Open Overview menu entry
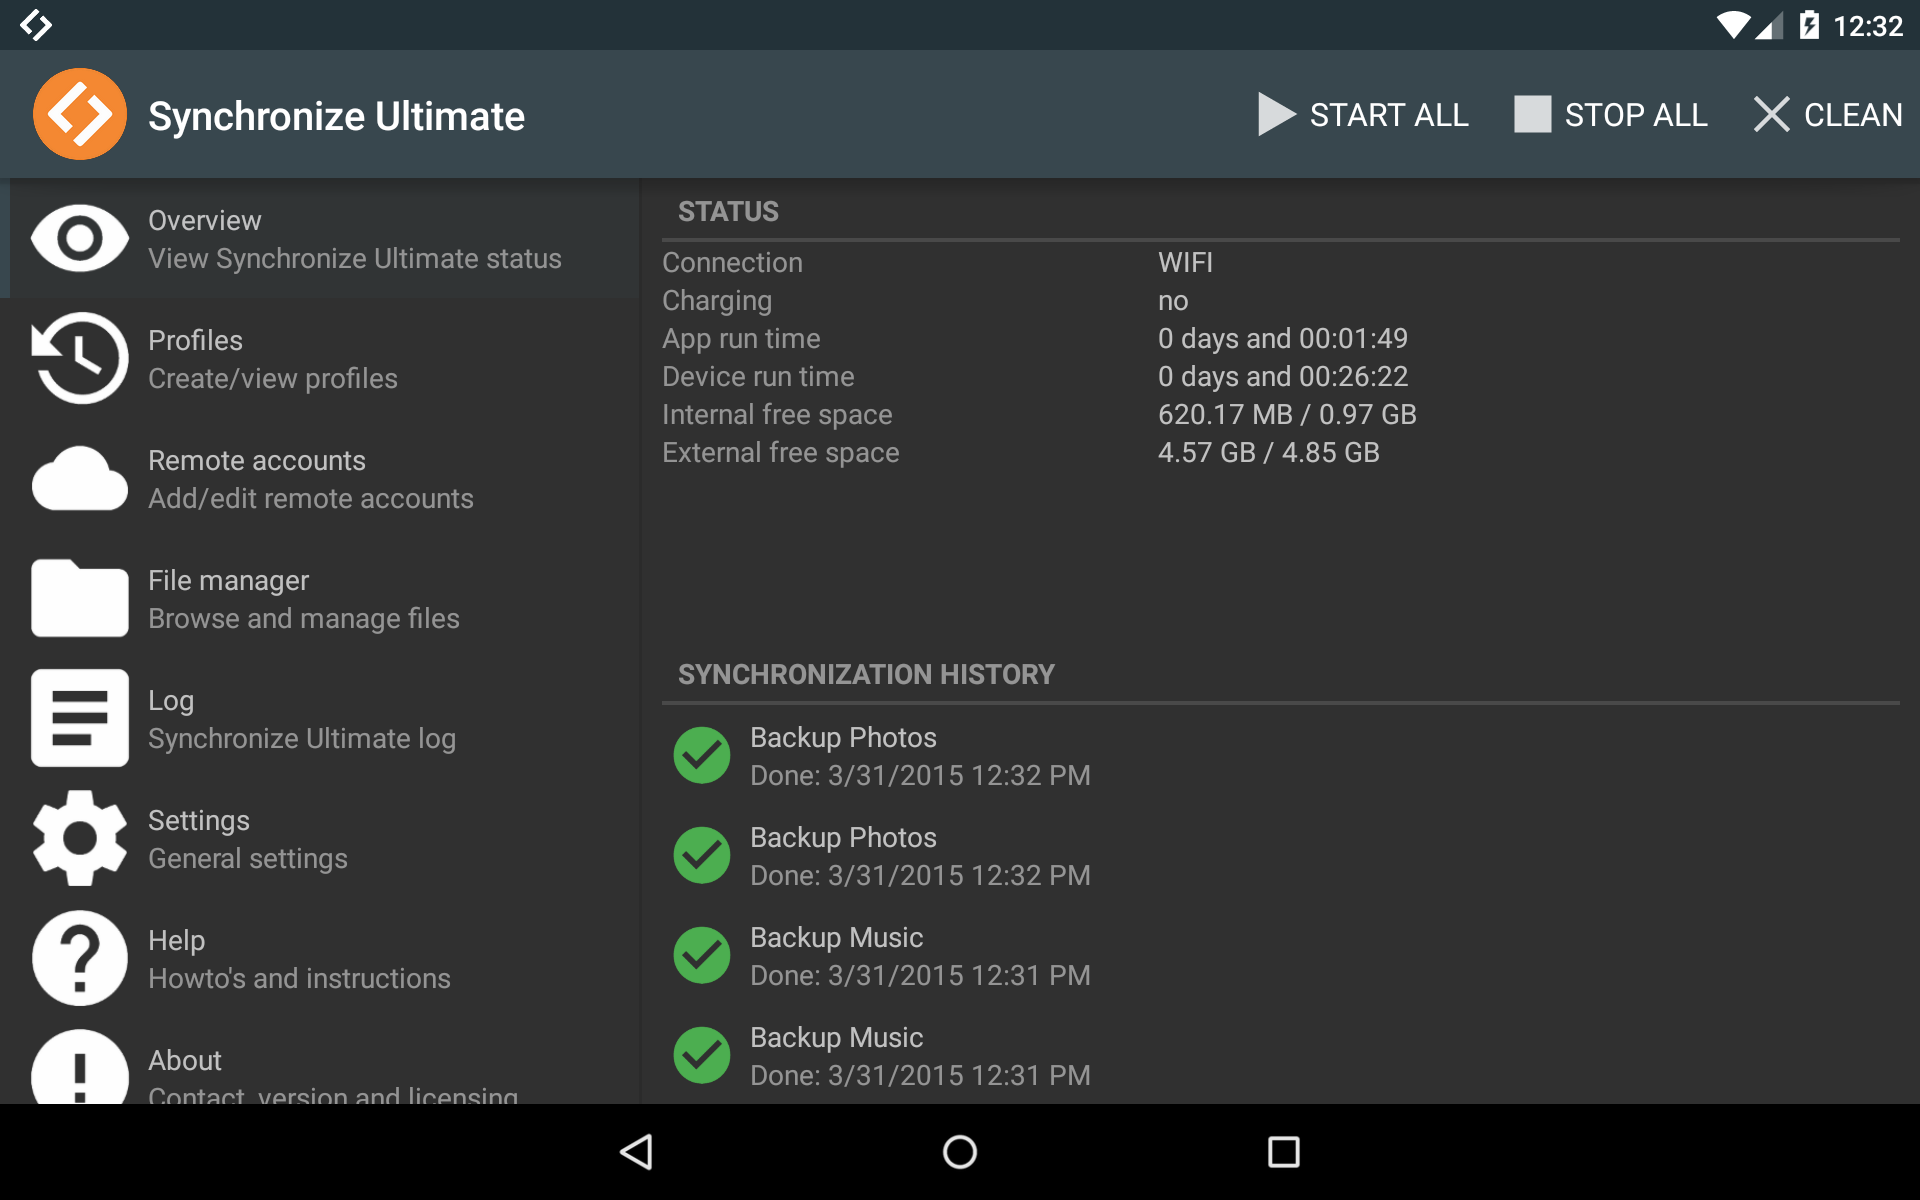1920x1200 pixels. point(320,238)
